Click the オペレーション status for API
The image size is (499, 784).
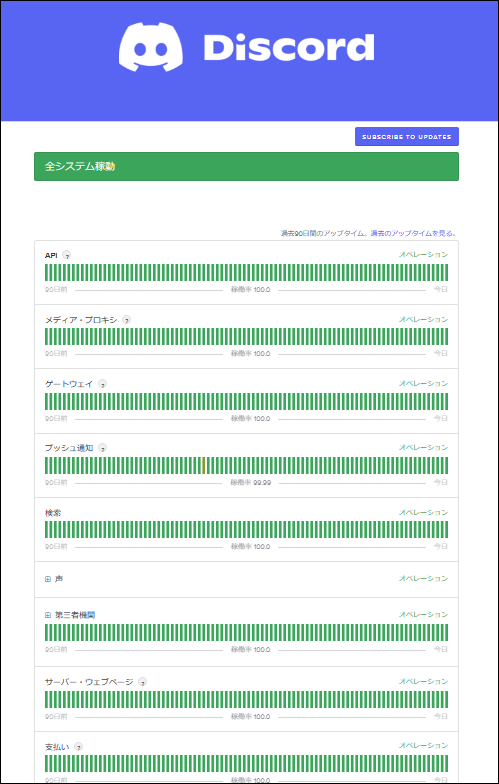tap(423, 254)
